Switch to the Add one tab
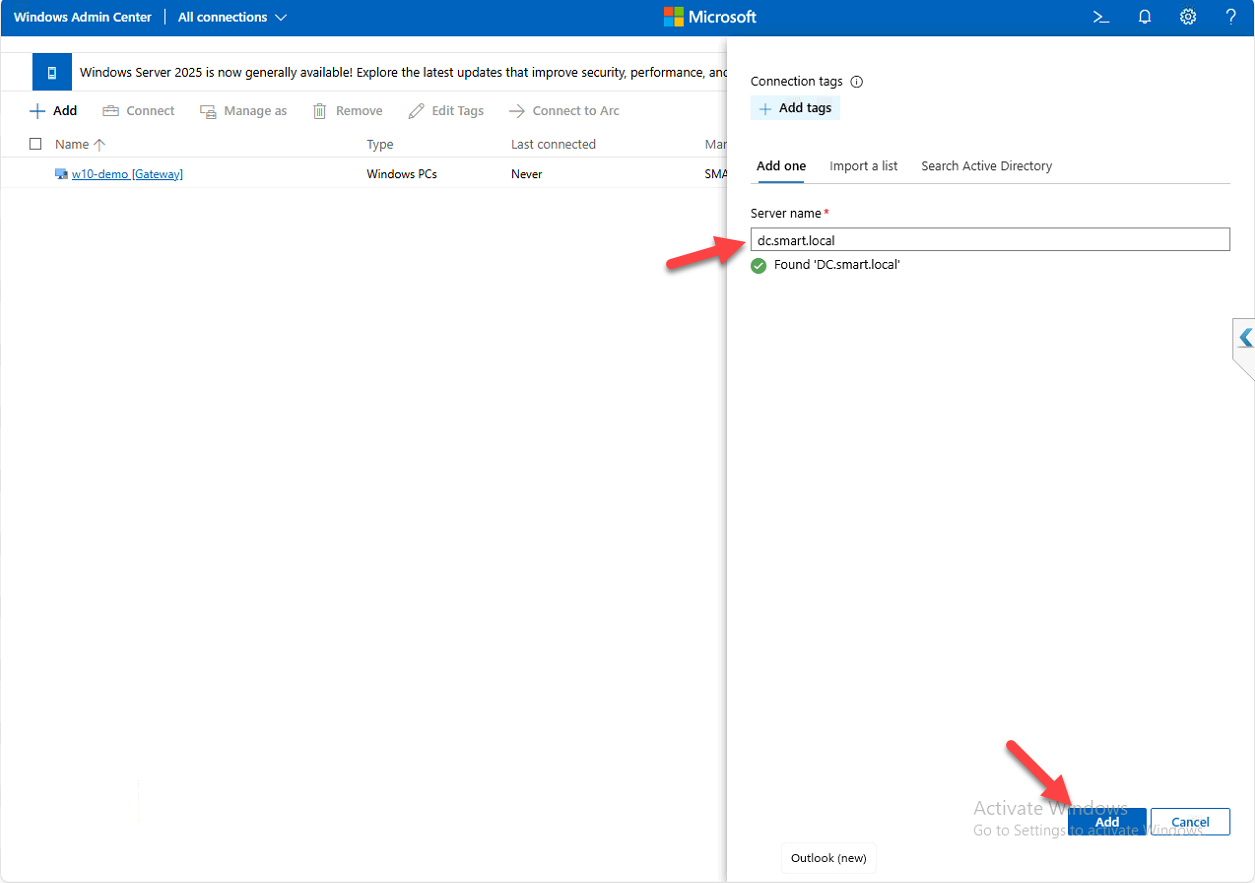1255x883 pixels. click(x=781, y=166)
